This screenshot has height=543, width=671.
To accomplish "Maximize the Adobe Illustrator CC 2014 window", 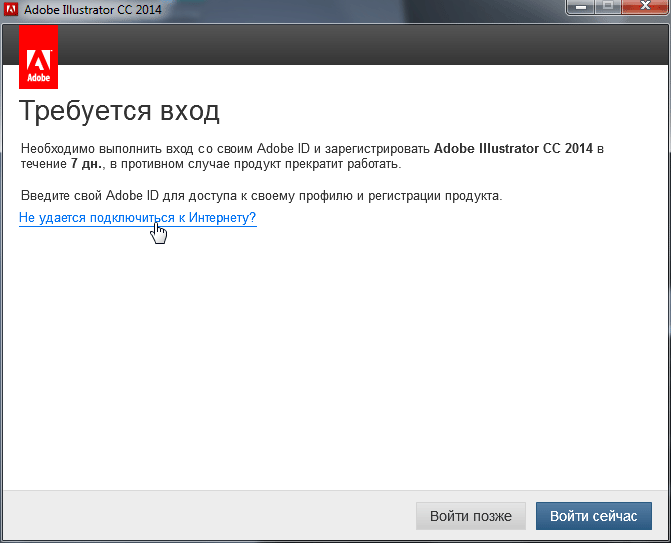I will pyautogui.click(x=608, y=7).
